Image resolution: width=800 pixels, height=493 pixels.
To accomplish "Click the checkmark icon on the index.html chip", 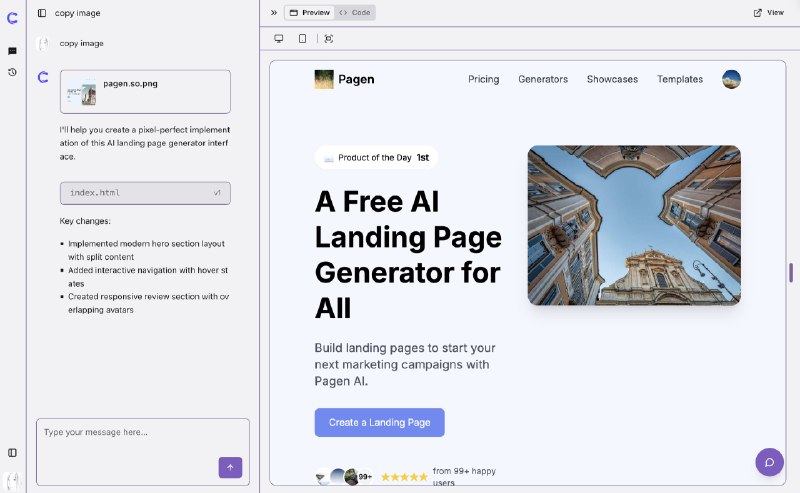I will pyautogui.click(x=217, y=193).
